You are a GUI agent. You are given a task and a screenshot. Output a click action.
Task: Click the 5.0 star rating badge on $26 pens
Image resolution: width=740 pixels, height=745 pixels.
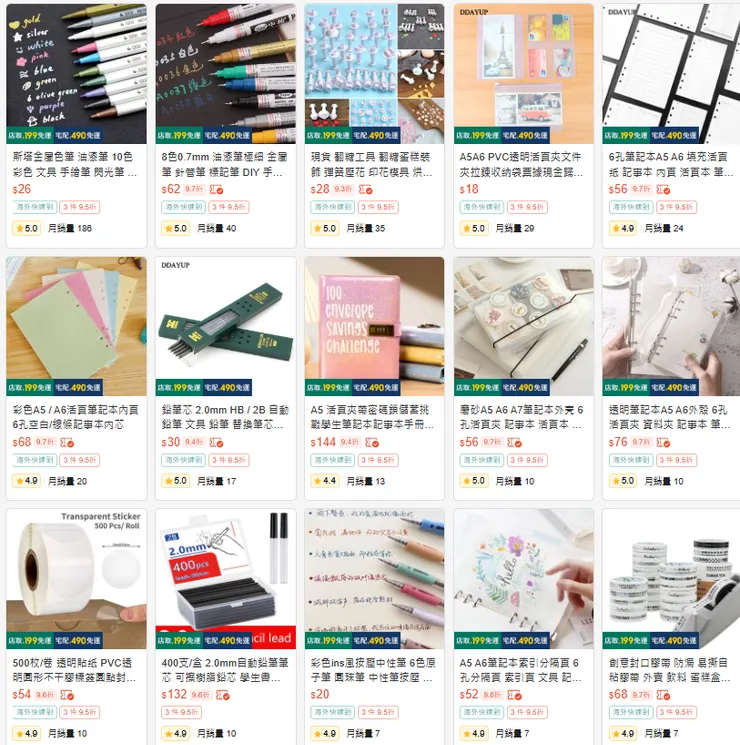coord(27,229)
